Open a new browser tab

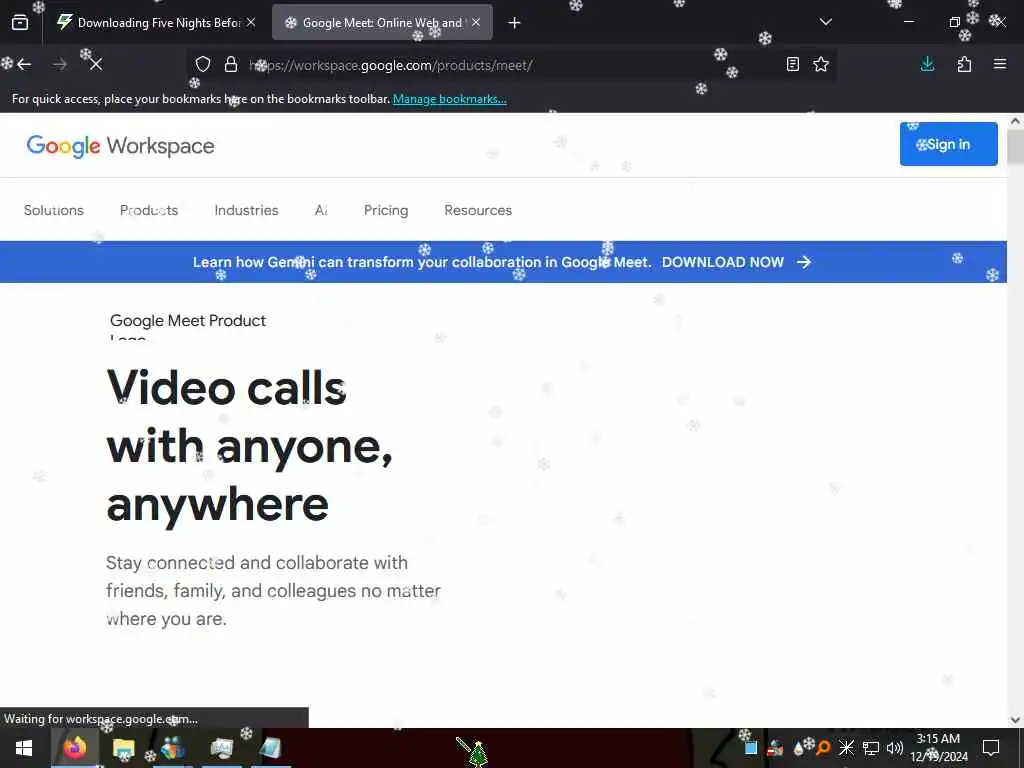coord(515,23)
